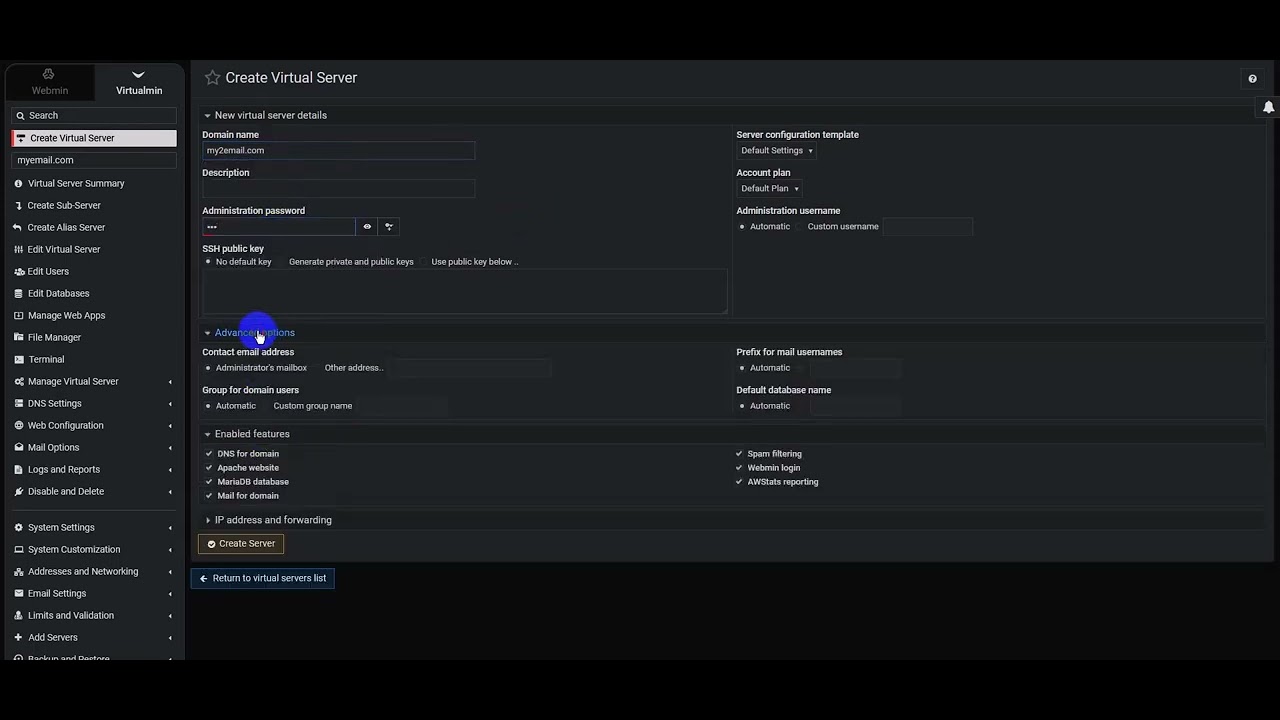Open the Account plan dropdown
1280x720 pixels.
coord(769,189)
